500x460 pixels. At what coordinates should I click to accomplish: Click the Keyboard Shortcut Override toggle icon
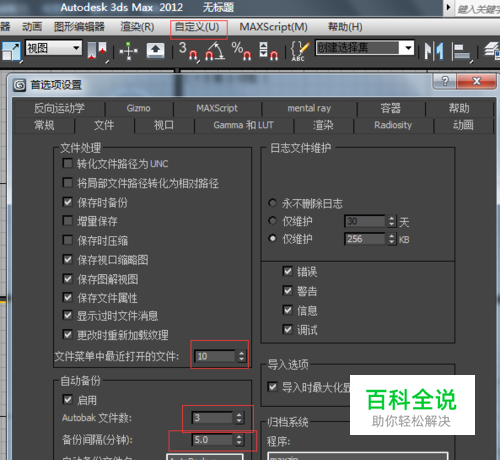[x=155, y=51]
